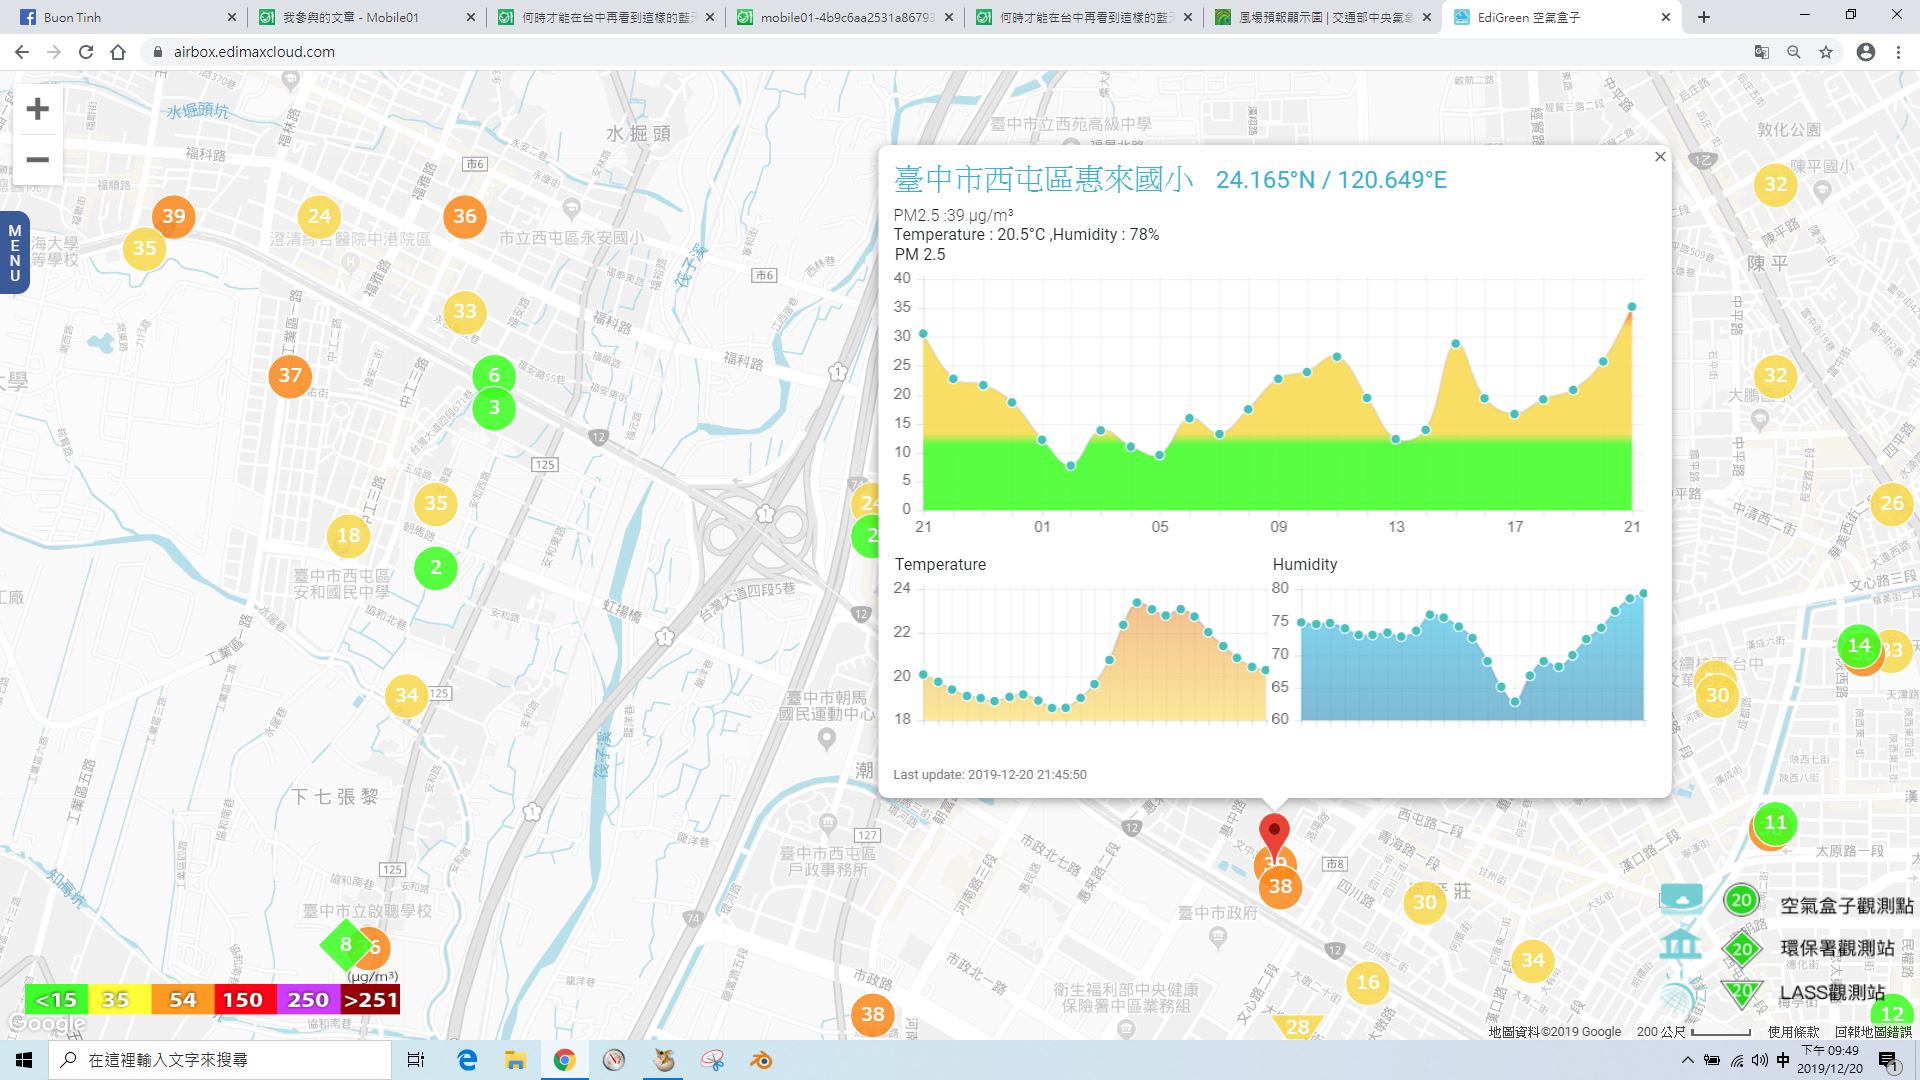Open Windows Start menu
The image size is (1920, 1080).
coord(24,1060)
